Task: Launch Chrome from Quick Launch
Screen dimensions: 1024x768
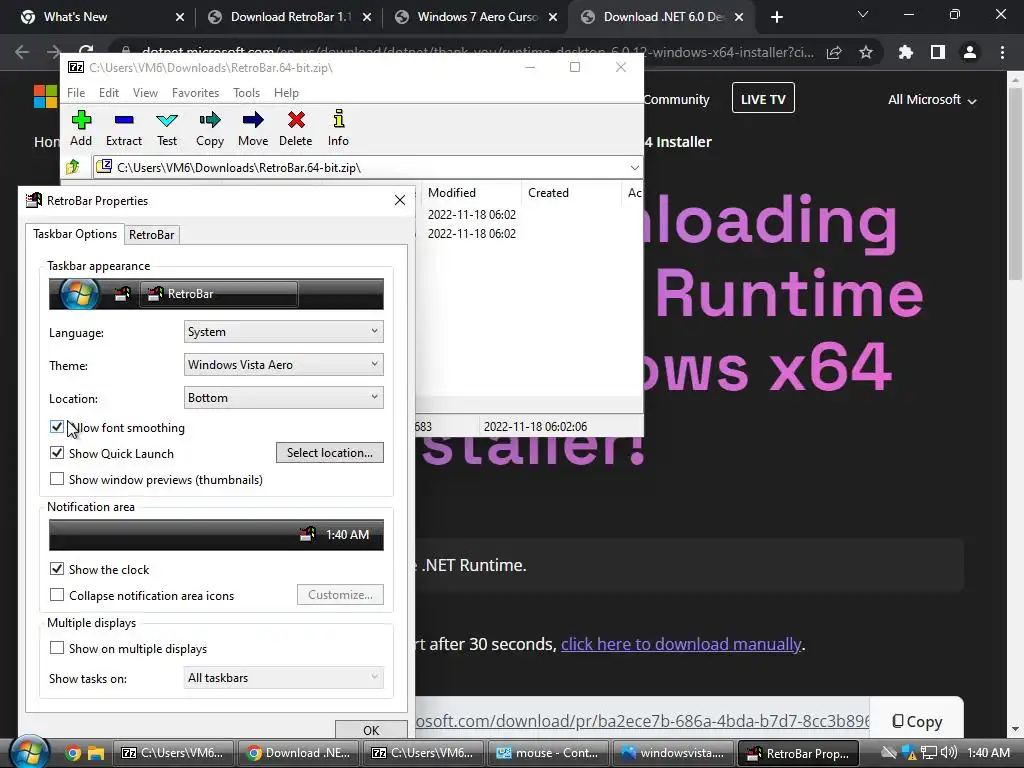Action: (73, 754)
